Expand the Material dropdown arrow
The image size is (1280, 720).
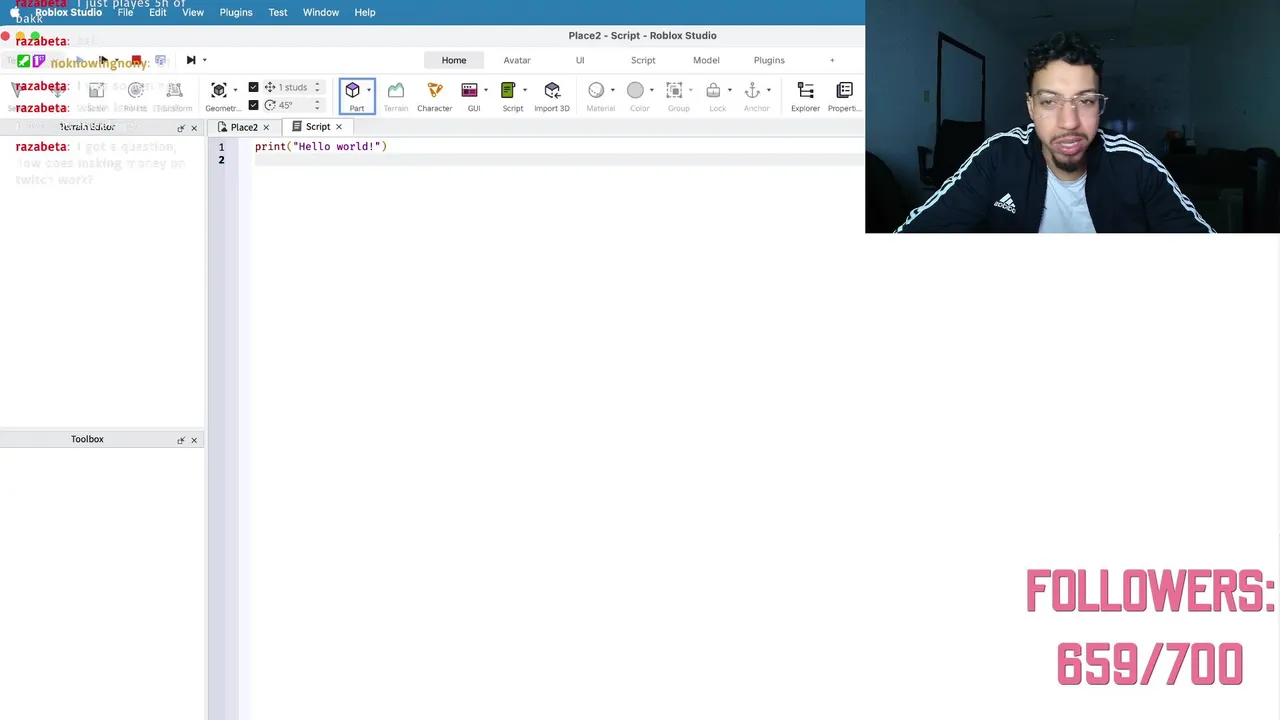(x=613, y=91)
